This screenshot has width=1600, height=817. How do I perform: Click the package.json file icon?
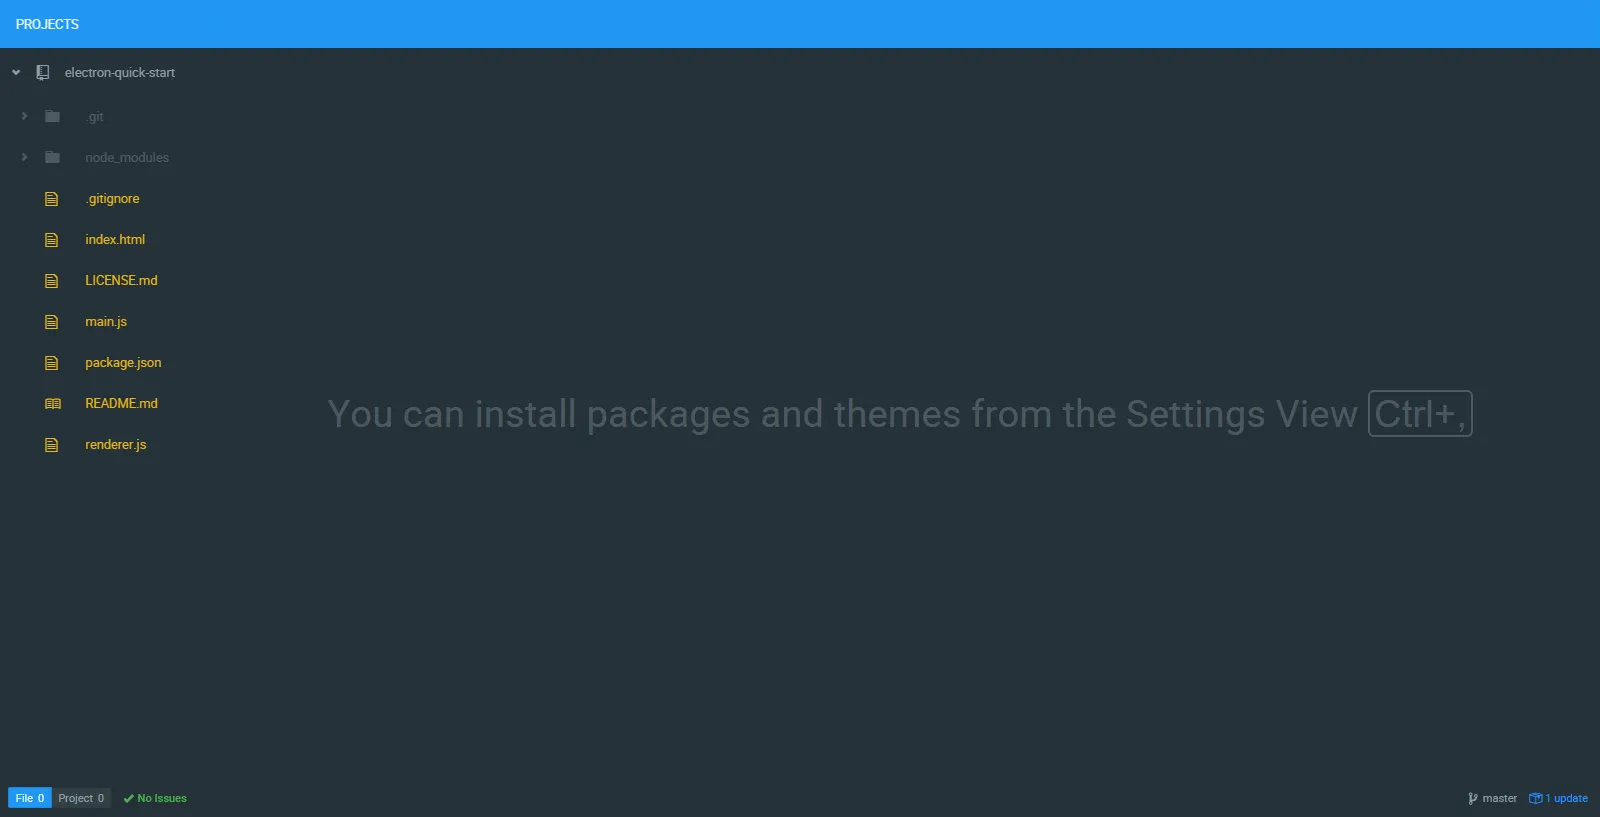click(x=52, y=363)
